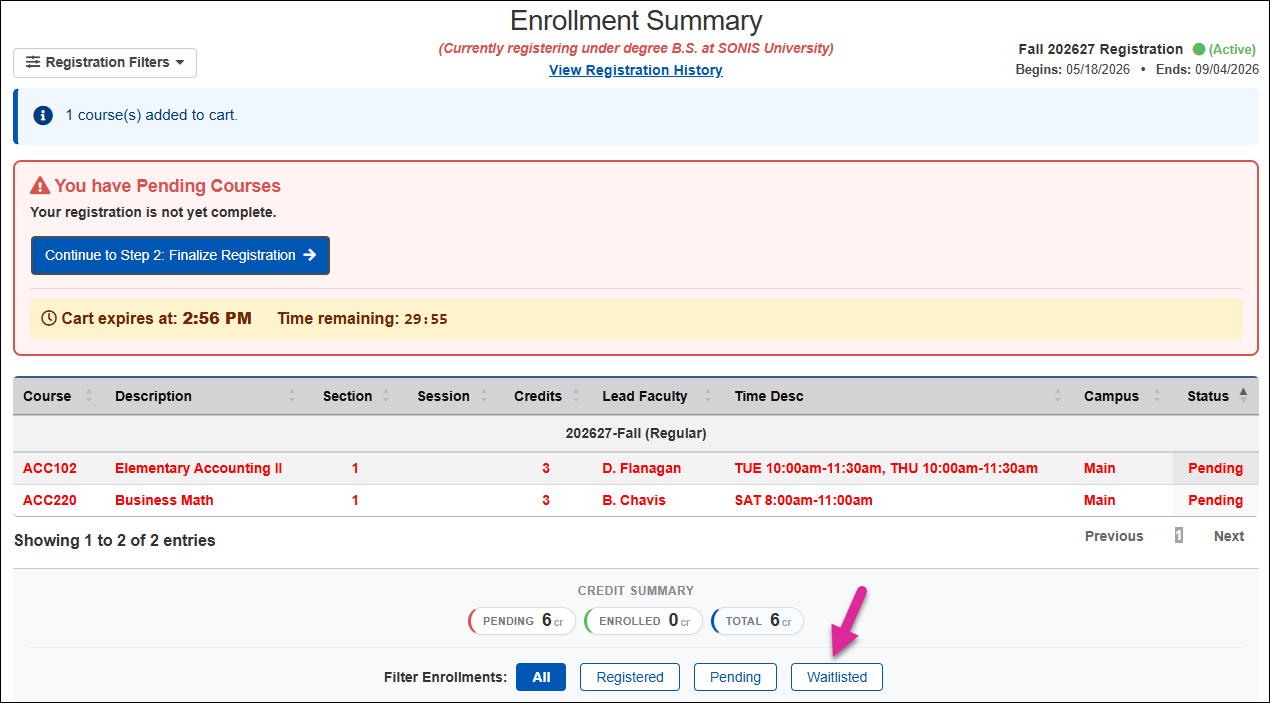Click the PENDING 6 cr credit badge
The height and width of the screenshot is (703, 1270).
coord(522,621)
